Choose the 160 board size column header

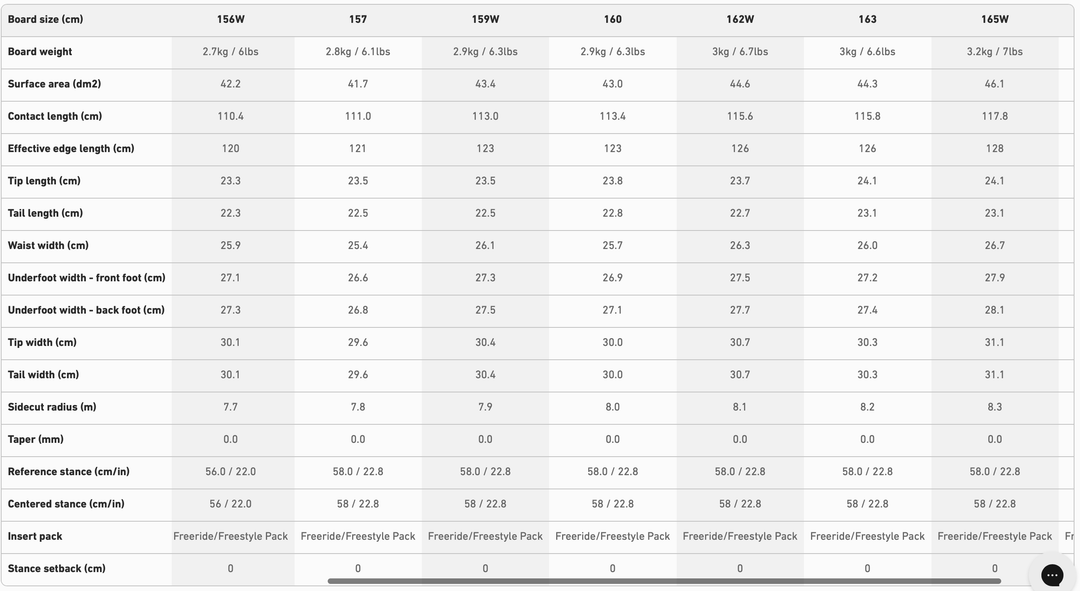click(613, 19)
